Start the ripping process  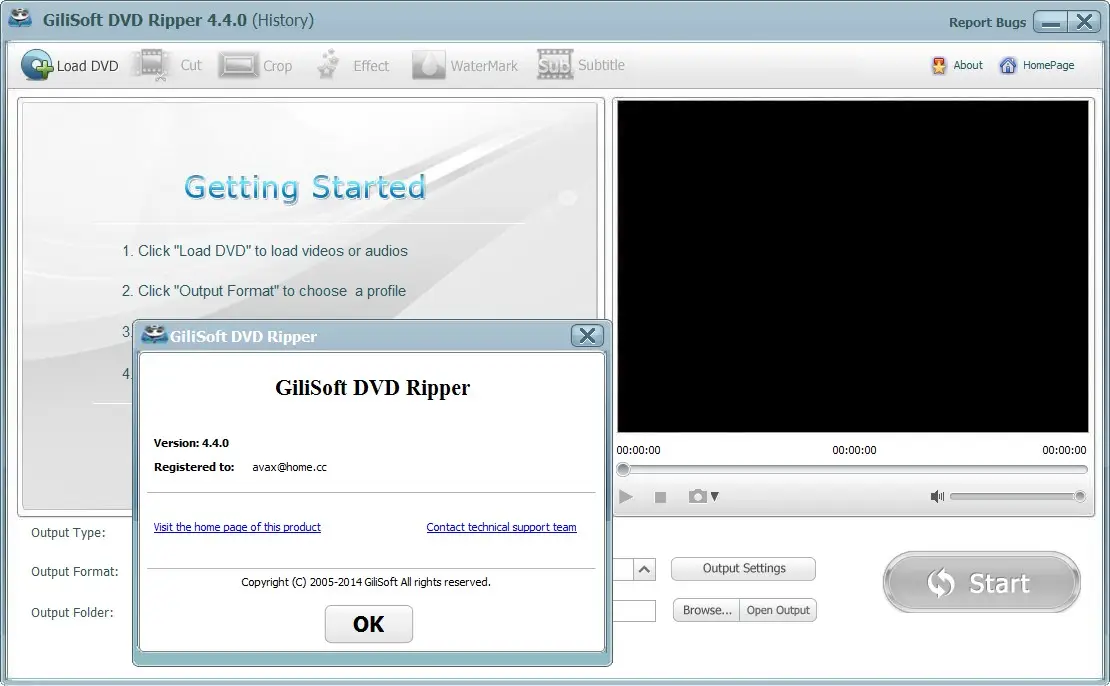tap(981, 583)
